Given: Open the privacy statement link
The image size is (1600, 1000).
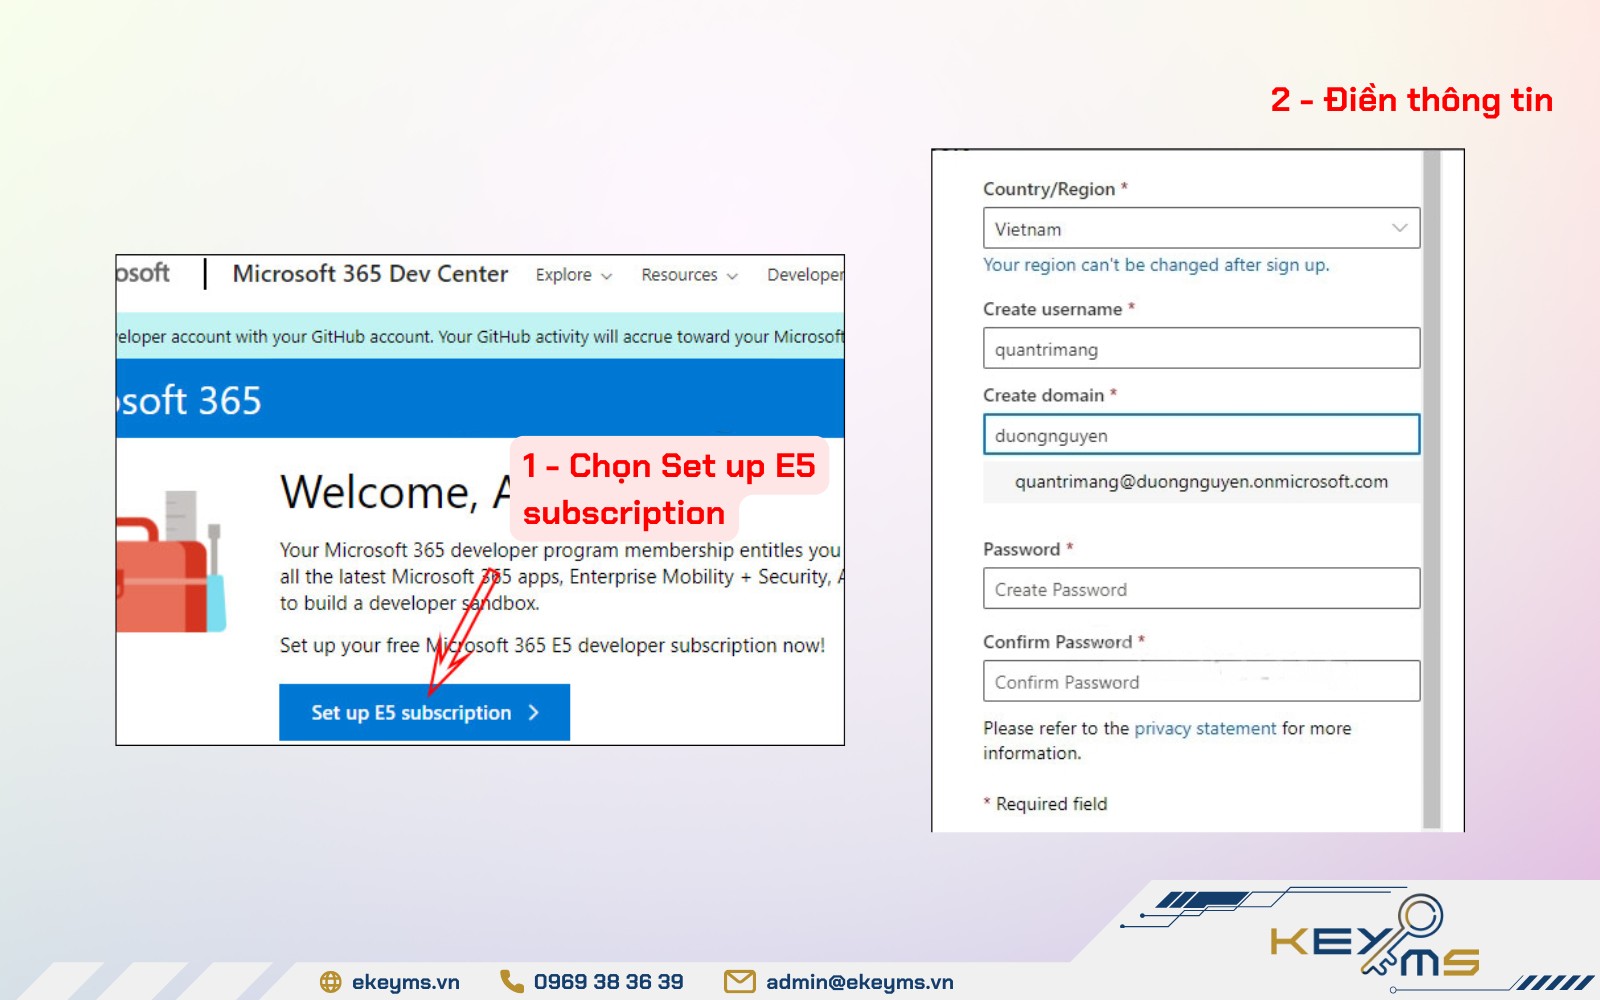Looking at the screenshot, I should pyautogui.click(x=1205, y=728).
